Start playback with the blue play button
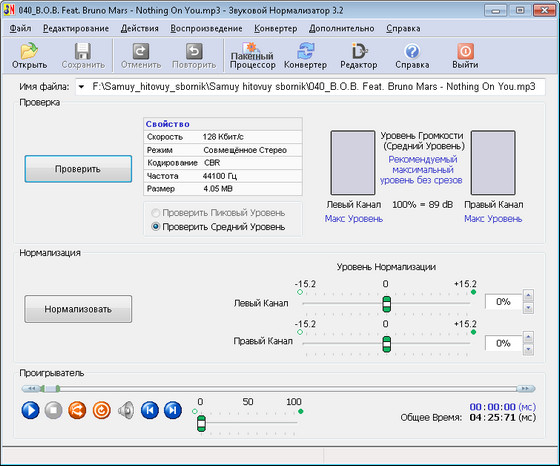This screenshot has height=466, width=560. point(30,410)
